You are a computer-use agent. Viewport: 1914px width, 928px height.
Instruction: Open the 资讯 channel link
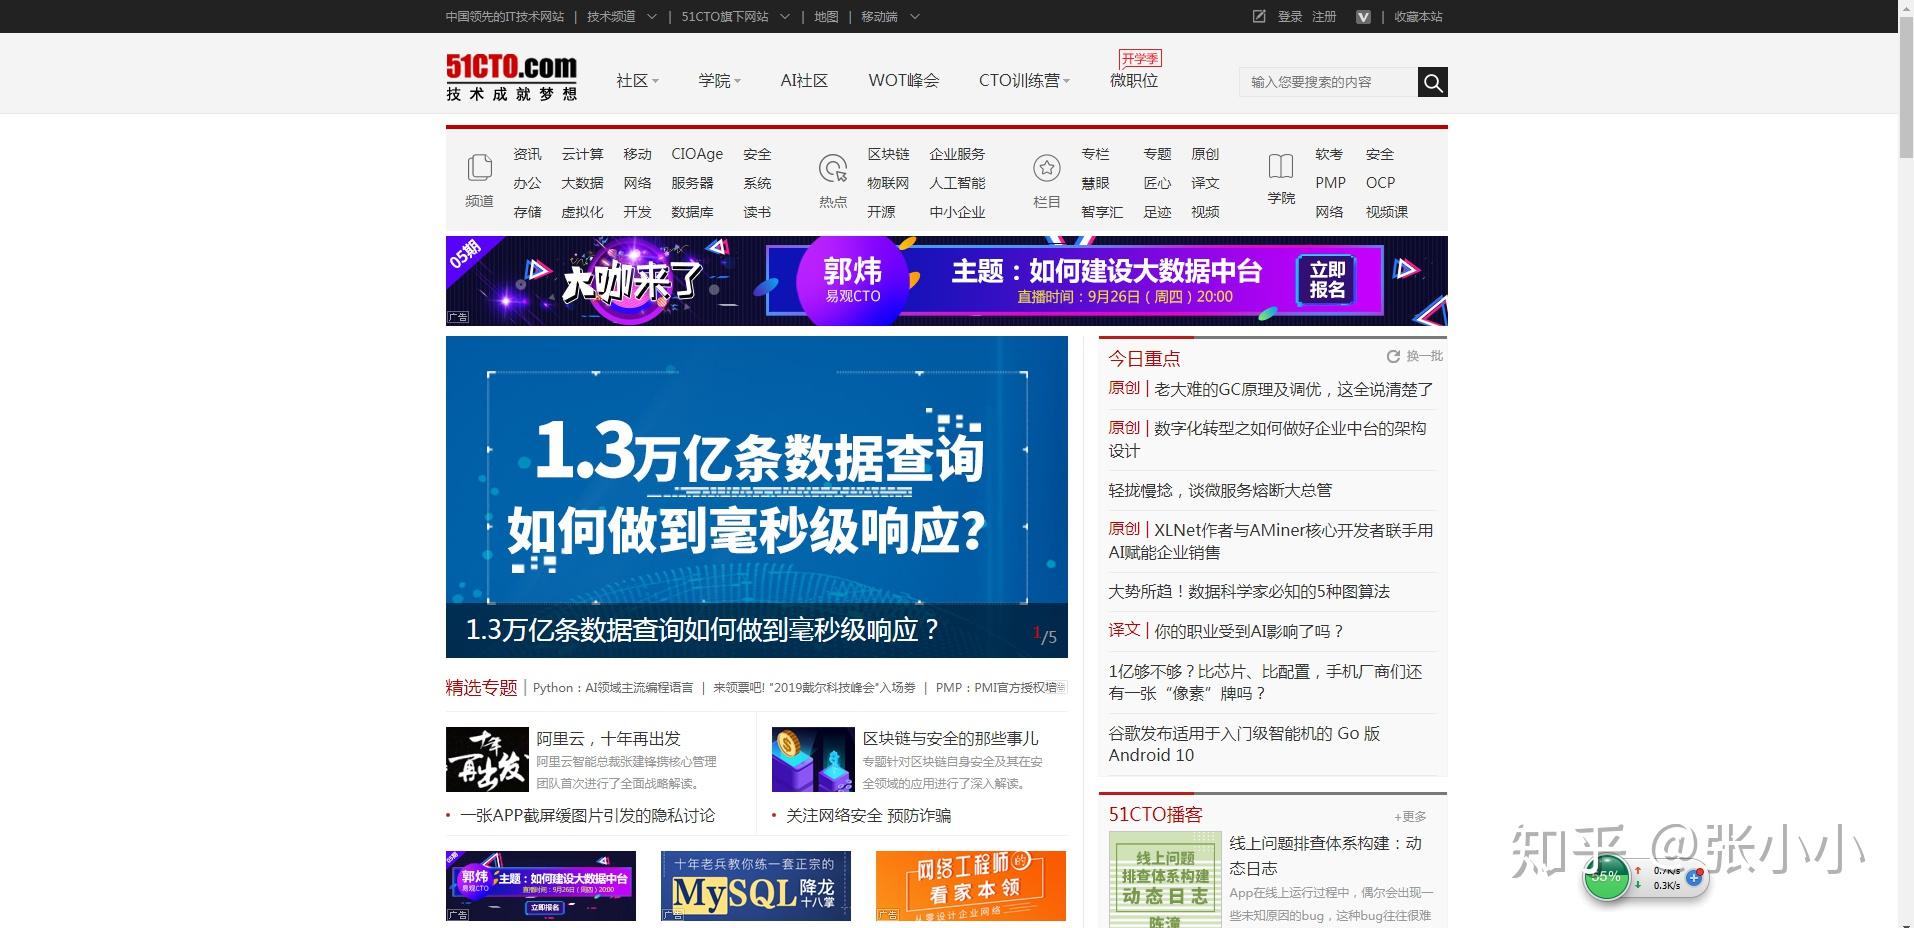tap(527, 154)
